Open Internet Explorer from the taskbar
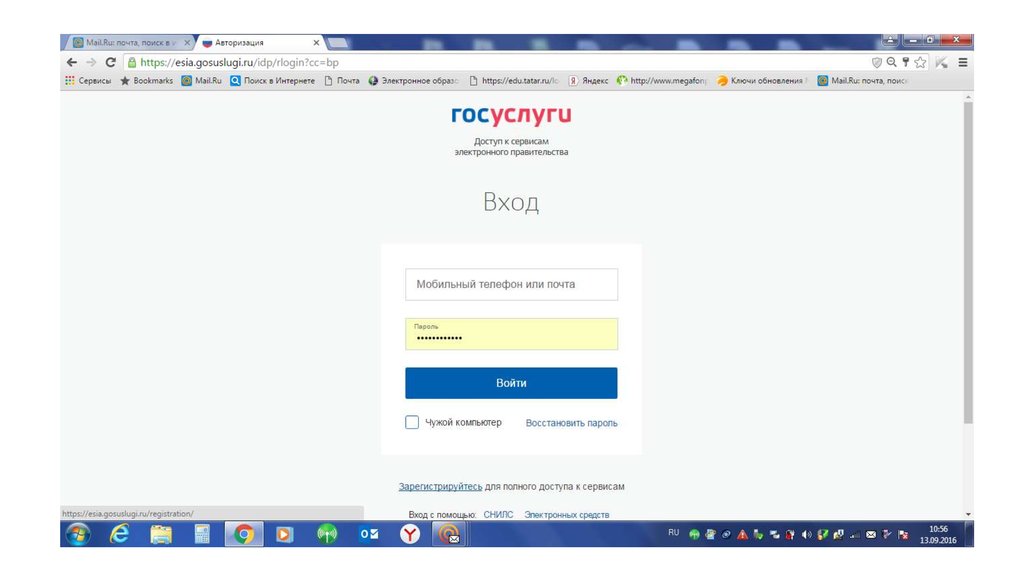This screenshot has width=1024, height=574. pos(119,535)
